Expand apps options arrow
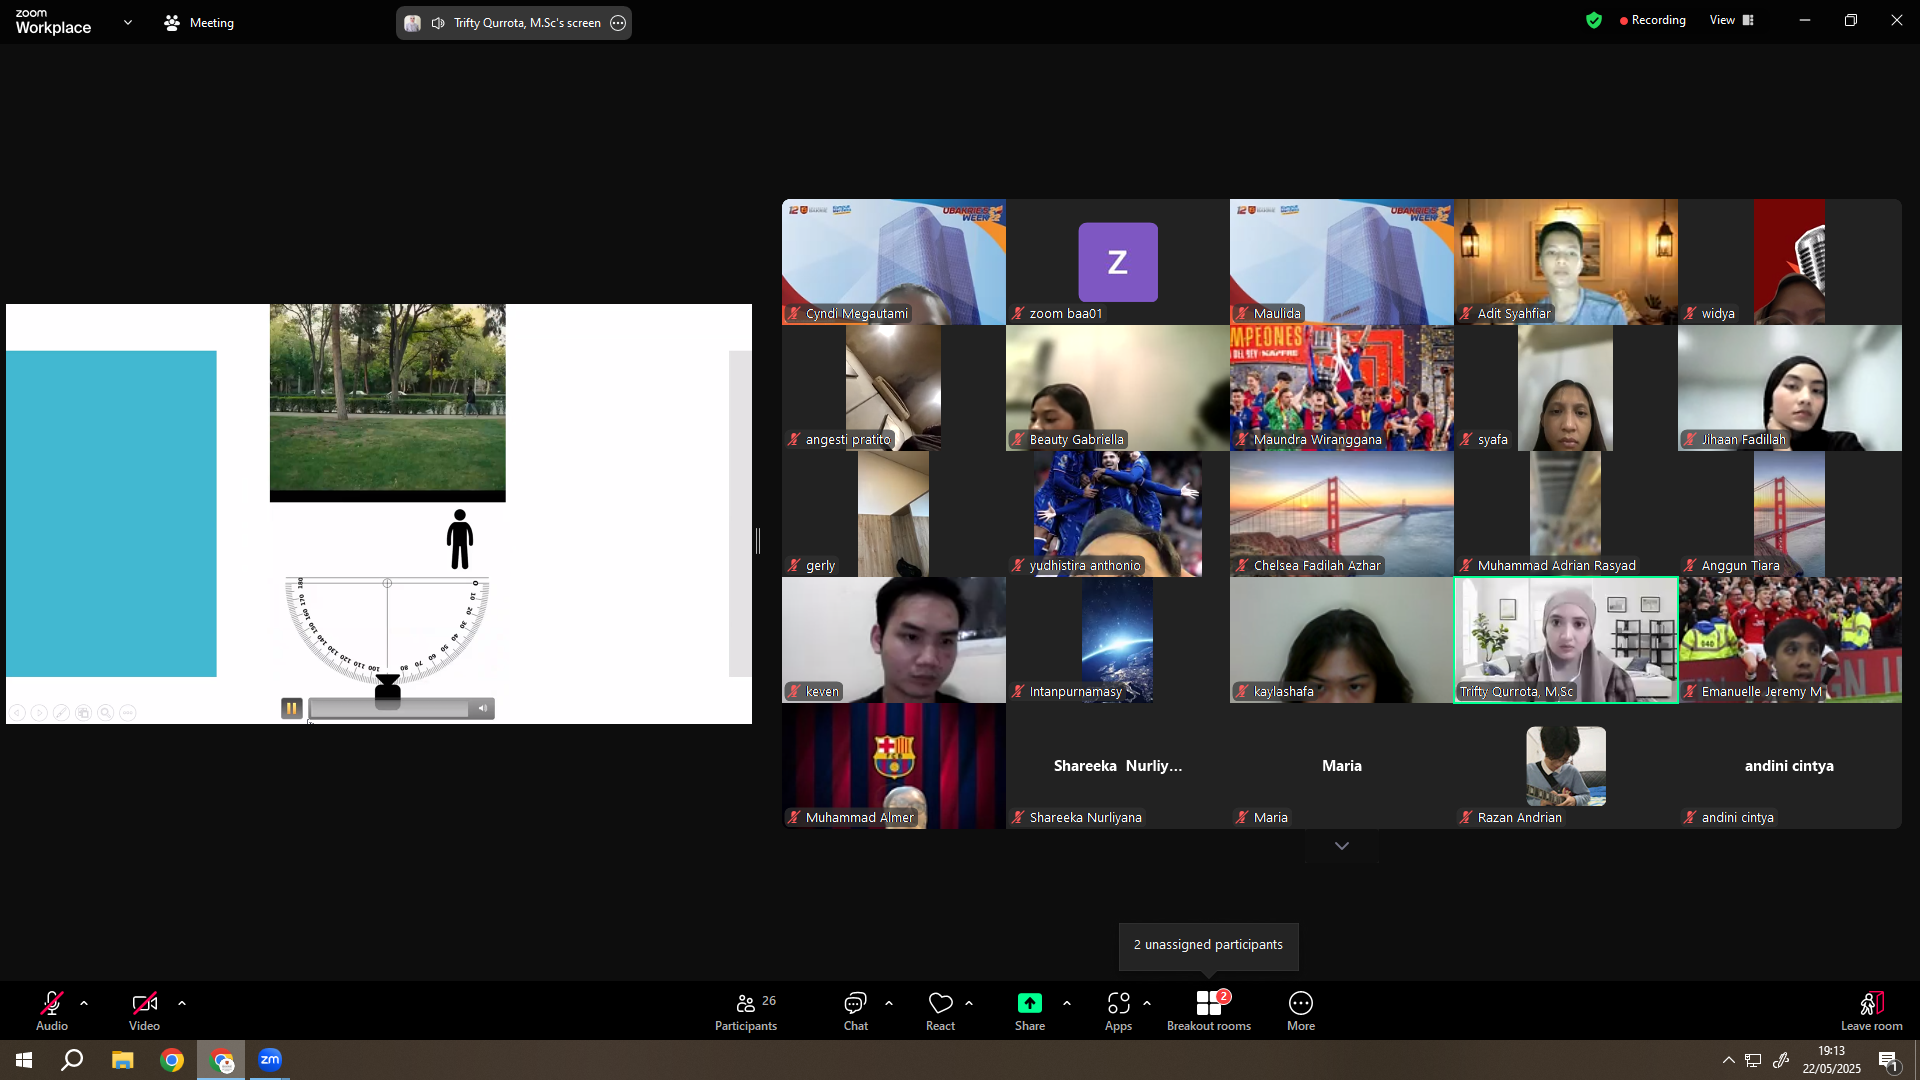 pyautogui.click(x=1147, y=1003)
